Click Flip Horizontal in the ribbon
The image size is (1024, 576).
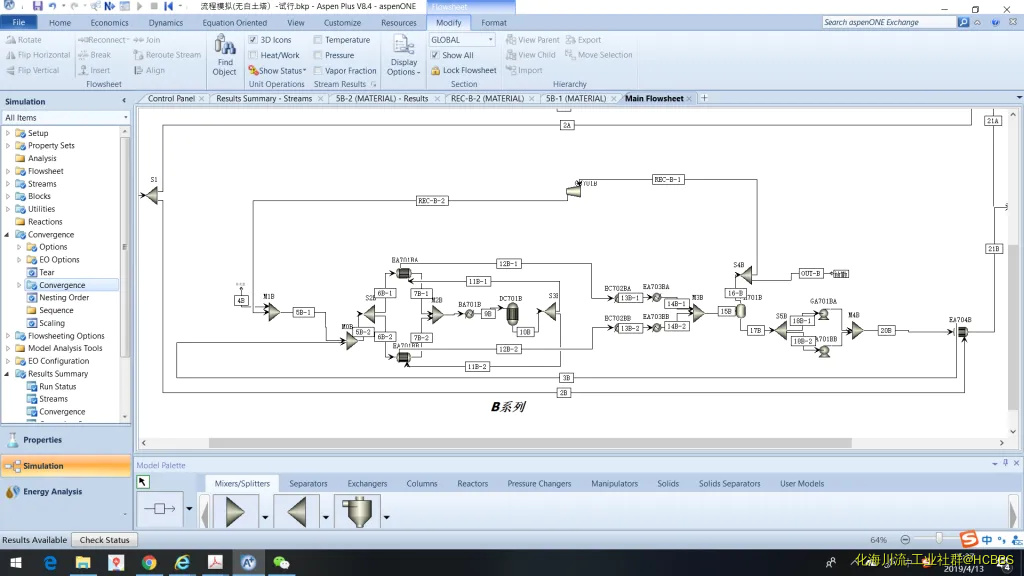[38, 55]
